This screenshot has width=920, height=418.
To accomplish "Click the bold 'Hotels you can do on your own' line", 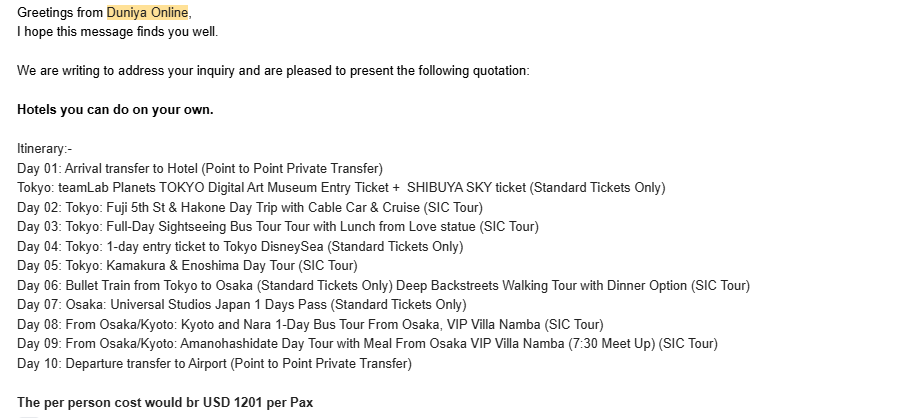I will (x=116, y=110).
